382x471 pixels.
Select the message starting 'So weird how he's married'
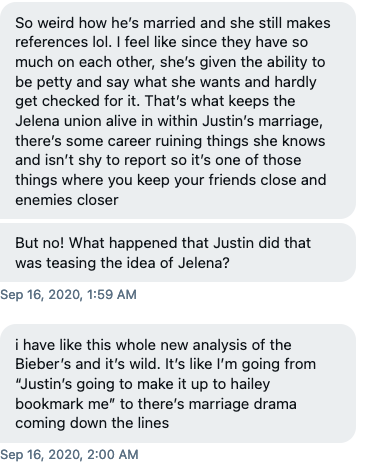[x=178, y=110]
